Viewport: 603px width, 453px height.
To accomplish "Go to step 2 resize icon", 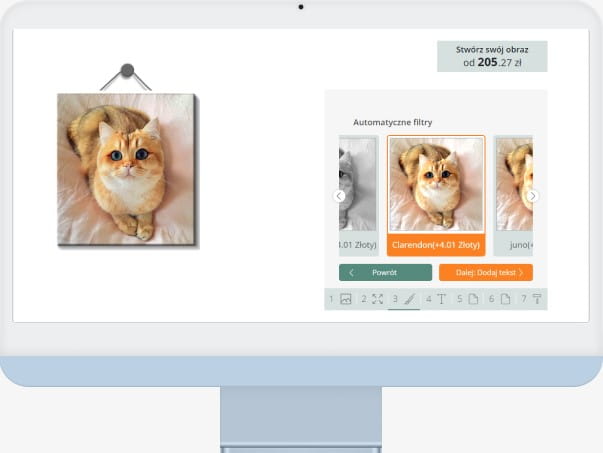I will point(377,299).
